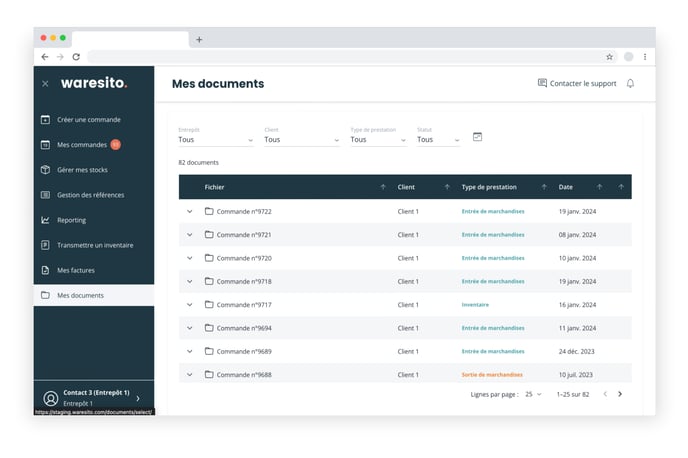Expand row Commande n°9720
The image size is (688, 458).
click(190, 258)
